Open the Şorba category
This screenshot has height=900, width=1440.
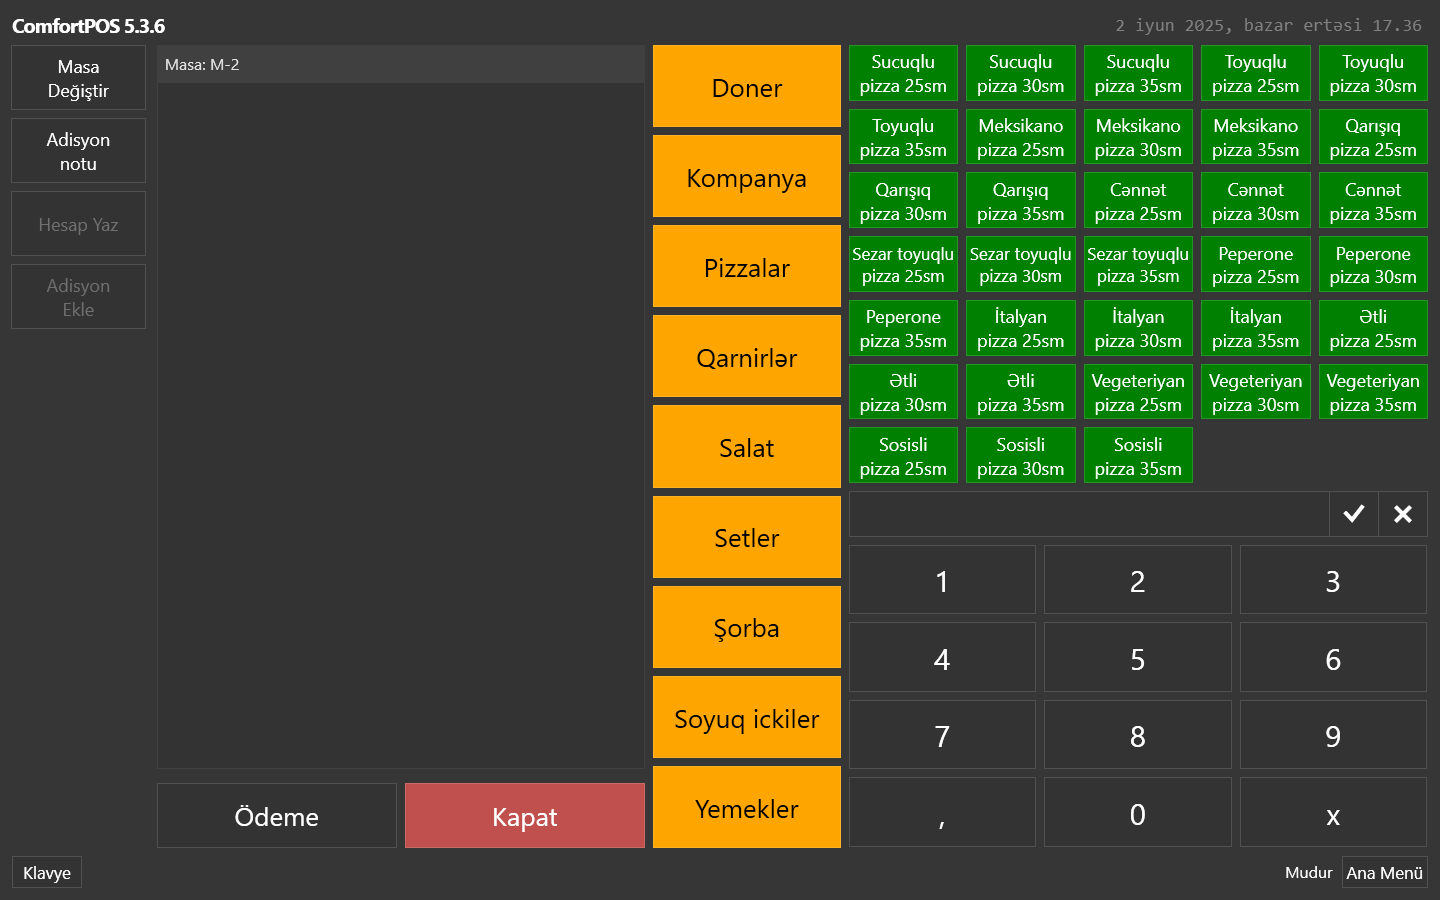pyautogui.click(x=746, y=627)
